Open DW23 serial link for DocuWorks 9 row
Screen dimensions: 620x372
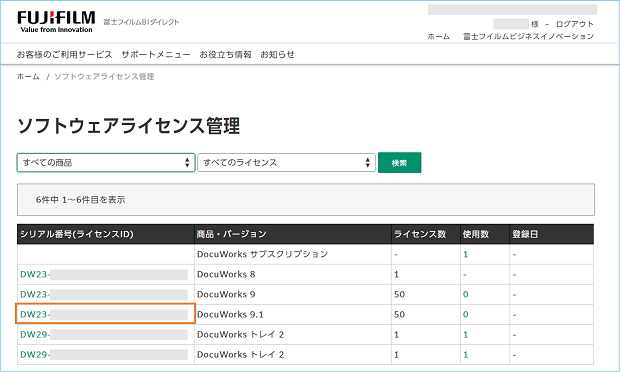[104, 295]
